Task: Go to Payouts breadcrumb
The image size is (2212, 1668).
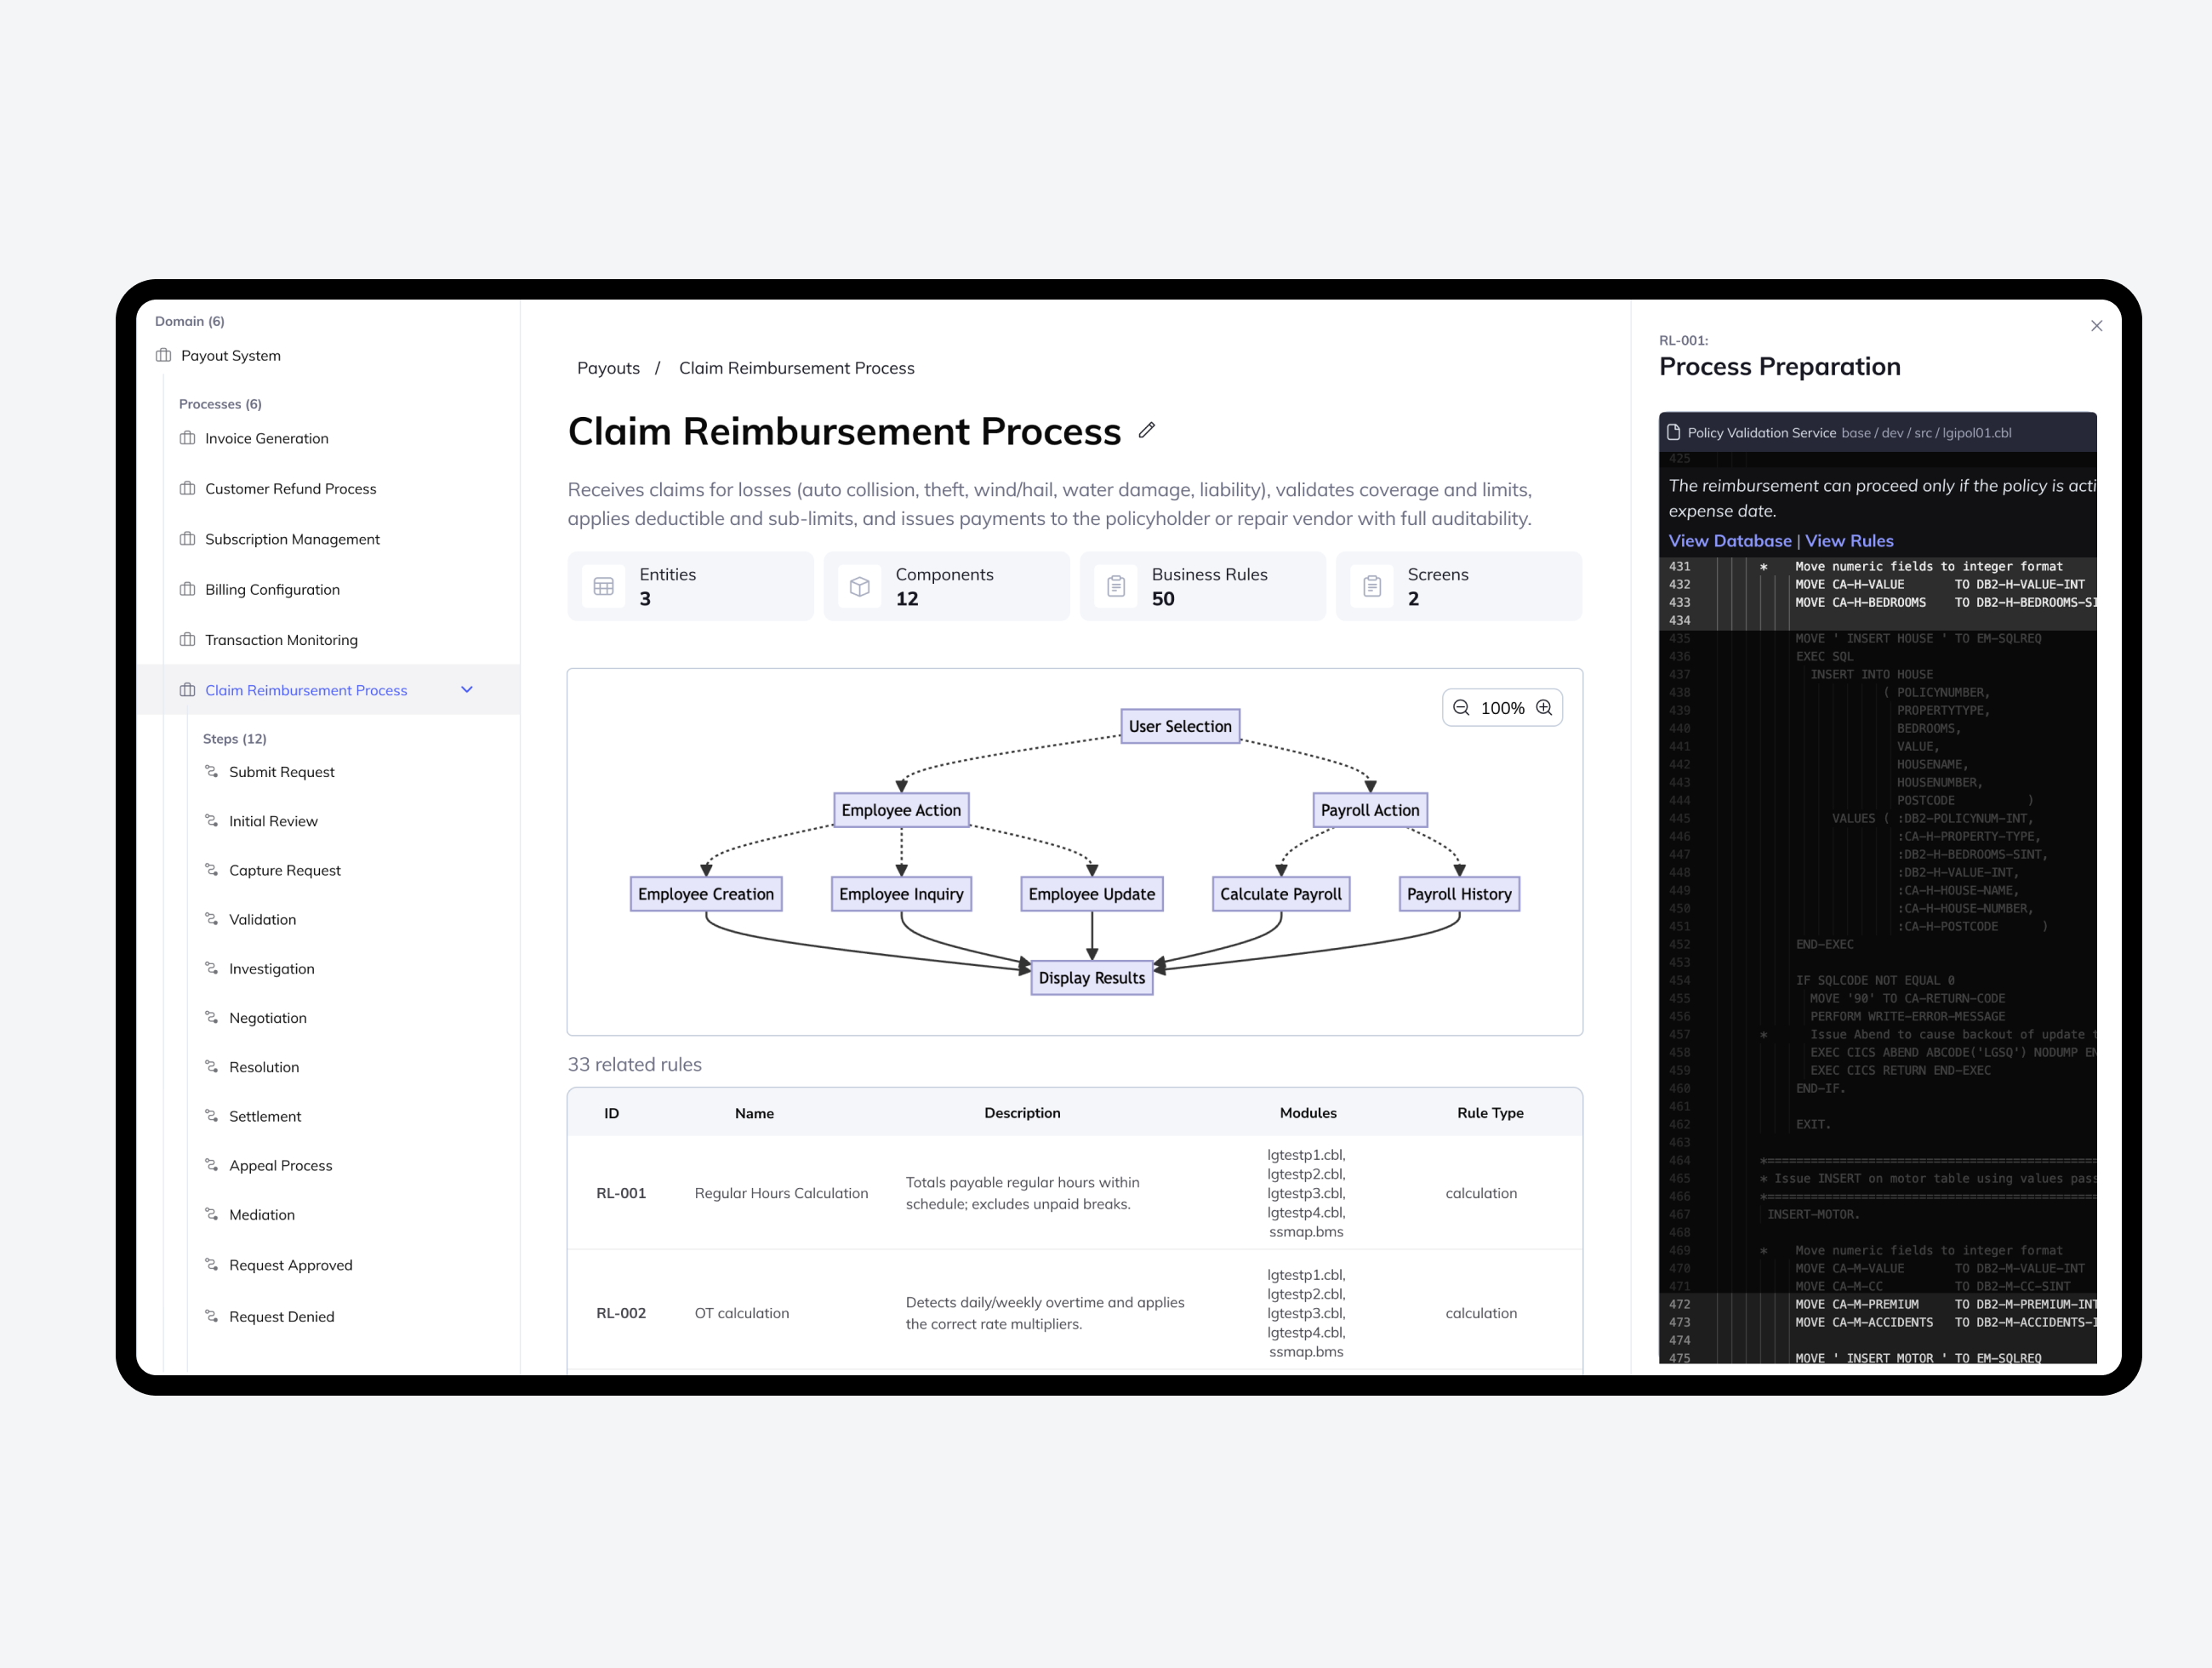Action: [608, 368]
